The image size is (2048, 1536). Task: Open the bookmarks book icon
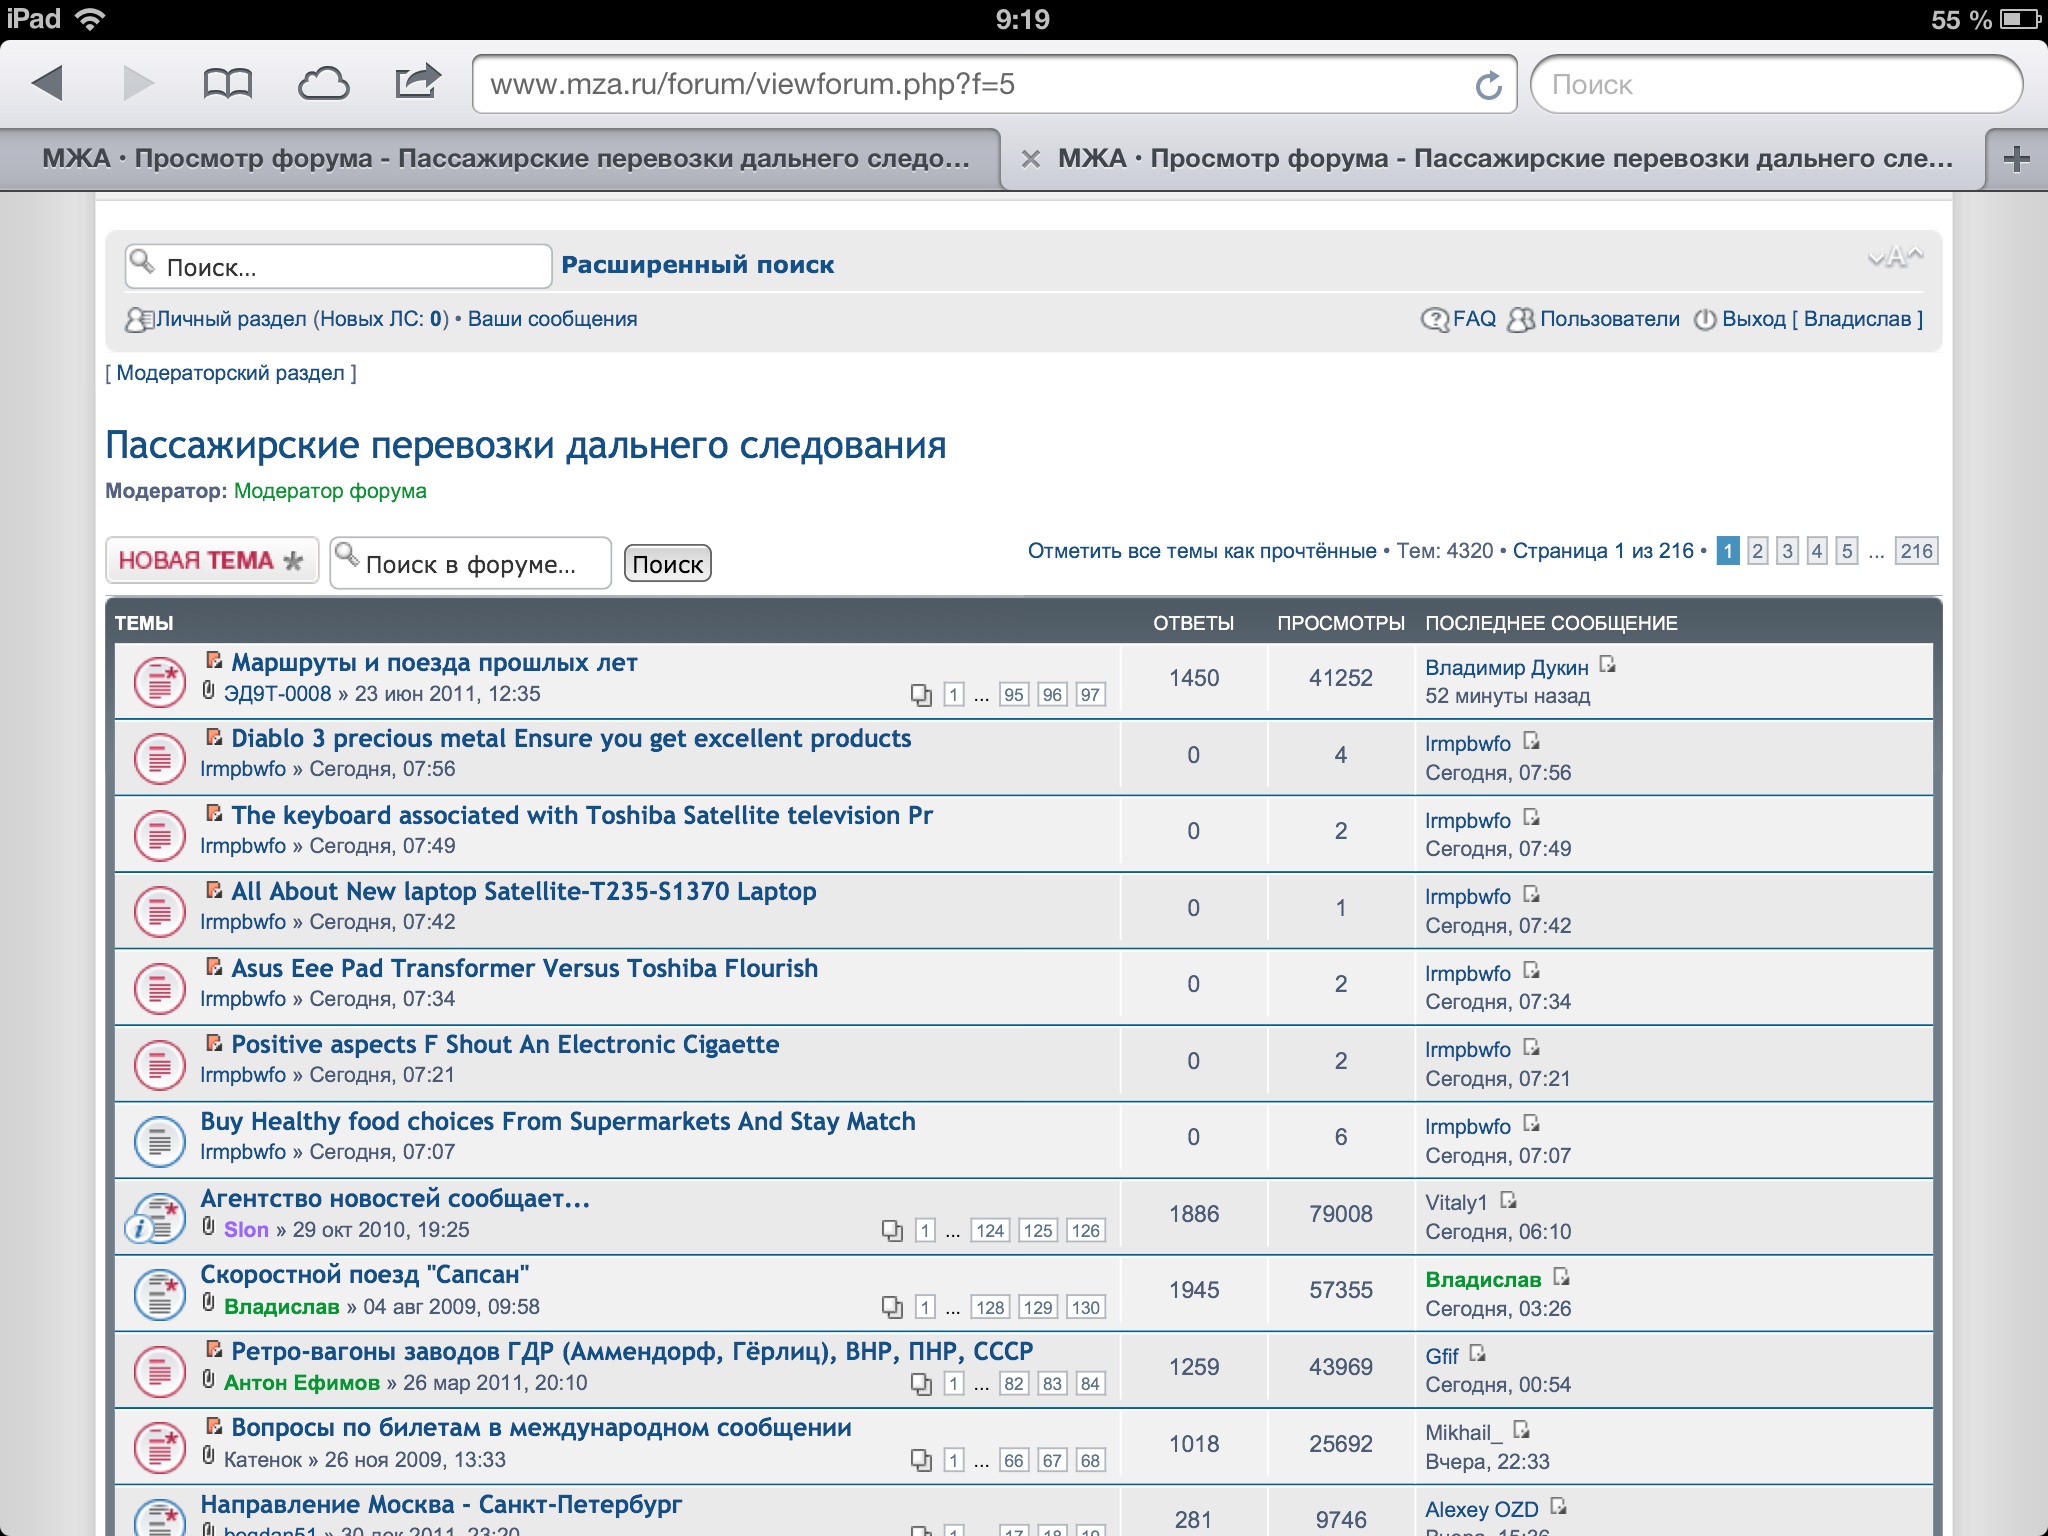coord(227,84)
